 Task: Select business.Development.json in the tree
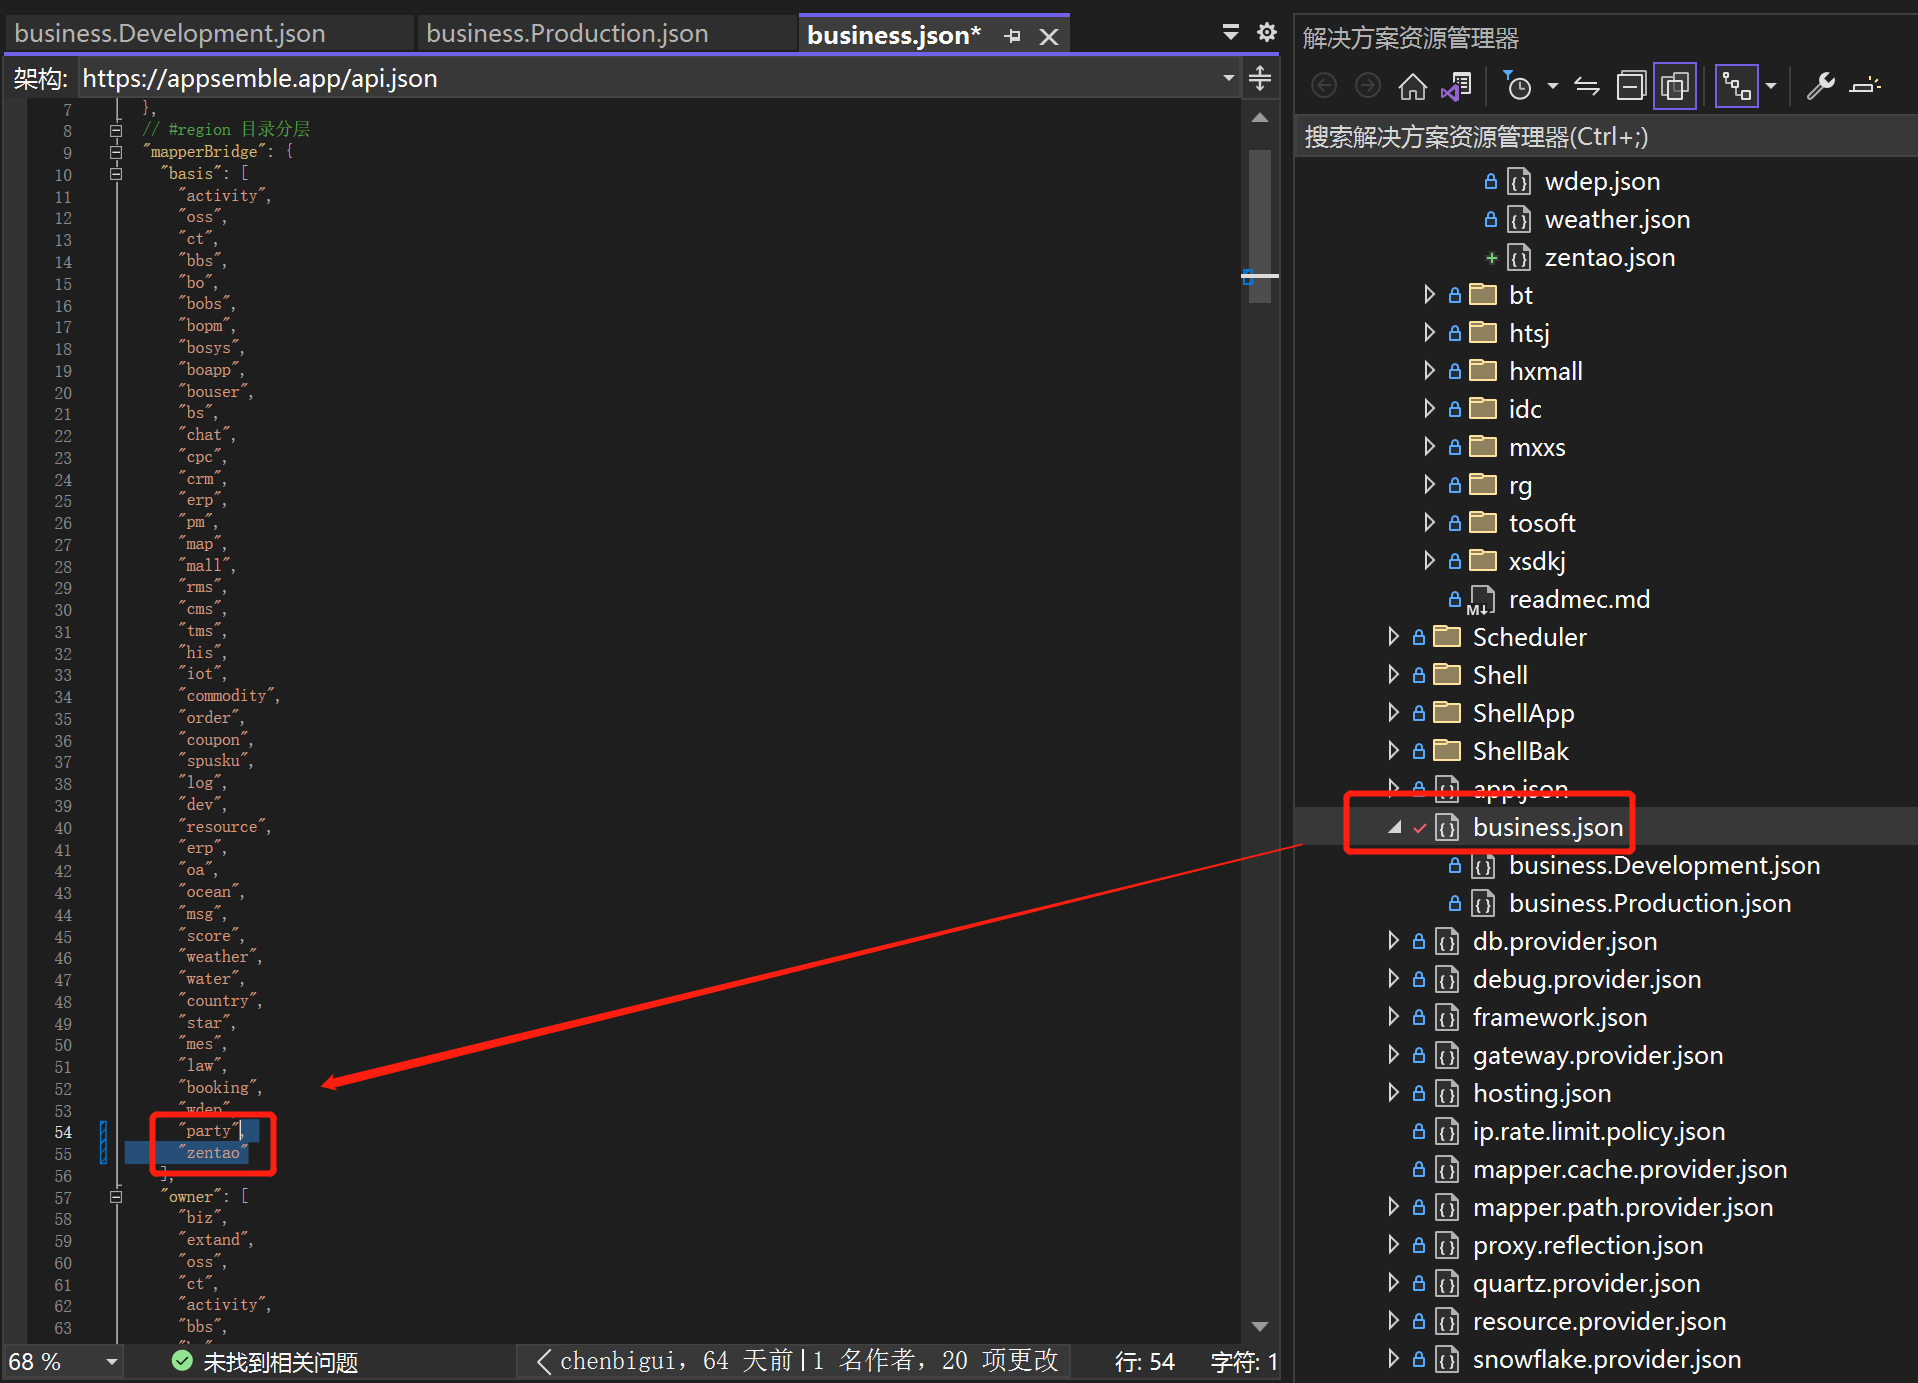coord(1664,865)
